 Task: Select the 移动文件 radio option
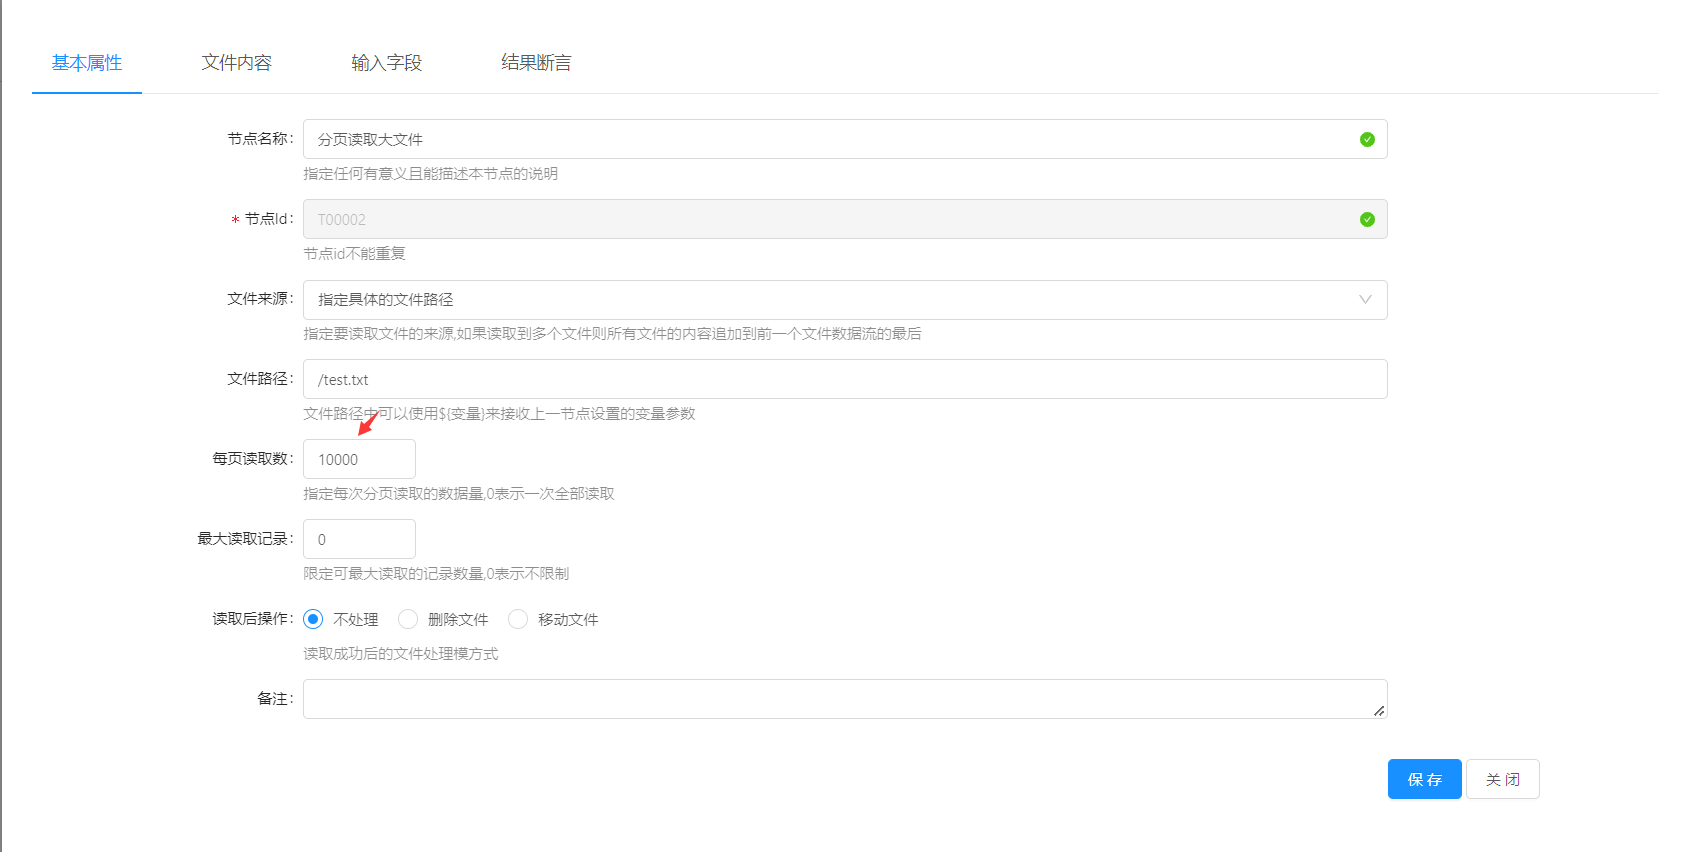tap(518, 619)
